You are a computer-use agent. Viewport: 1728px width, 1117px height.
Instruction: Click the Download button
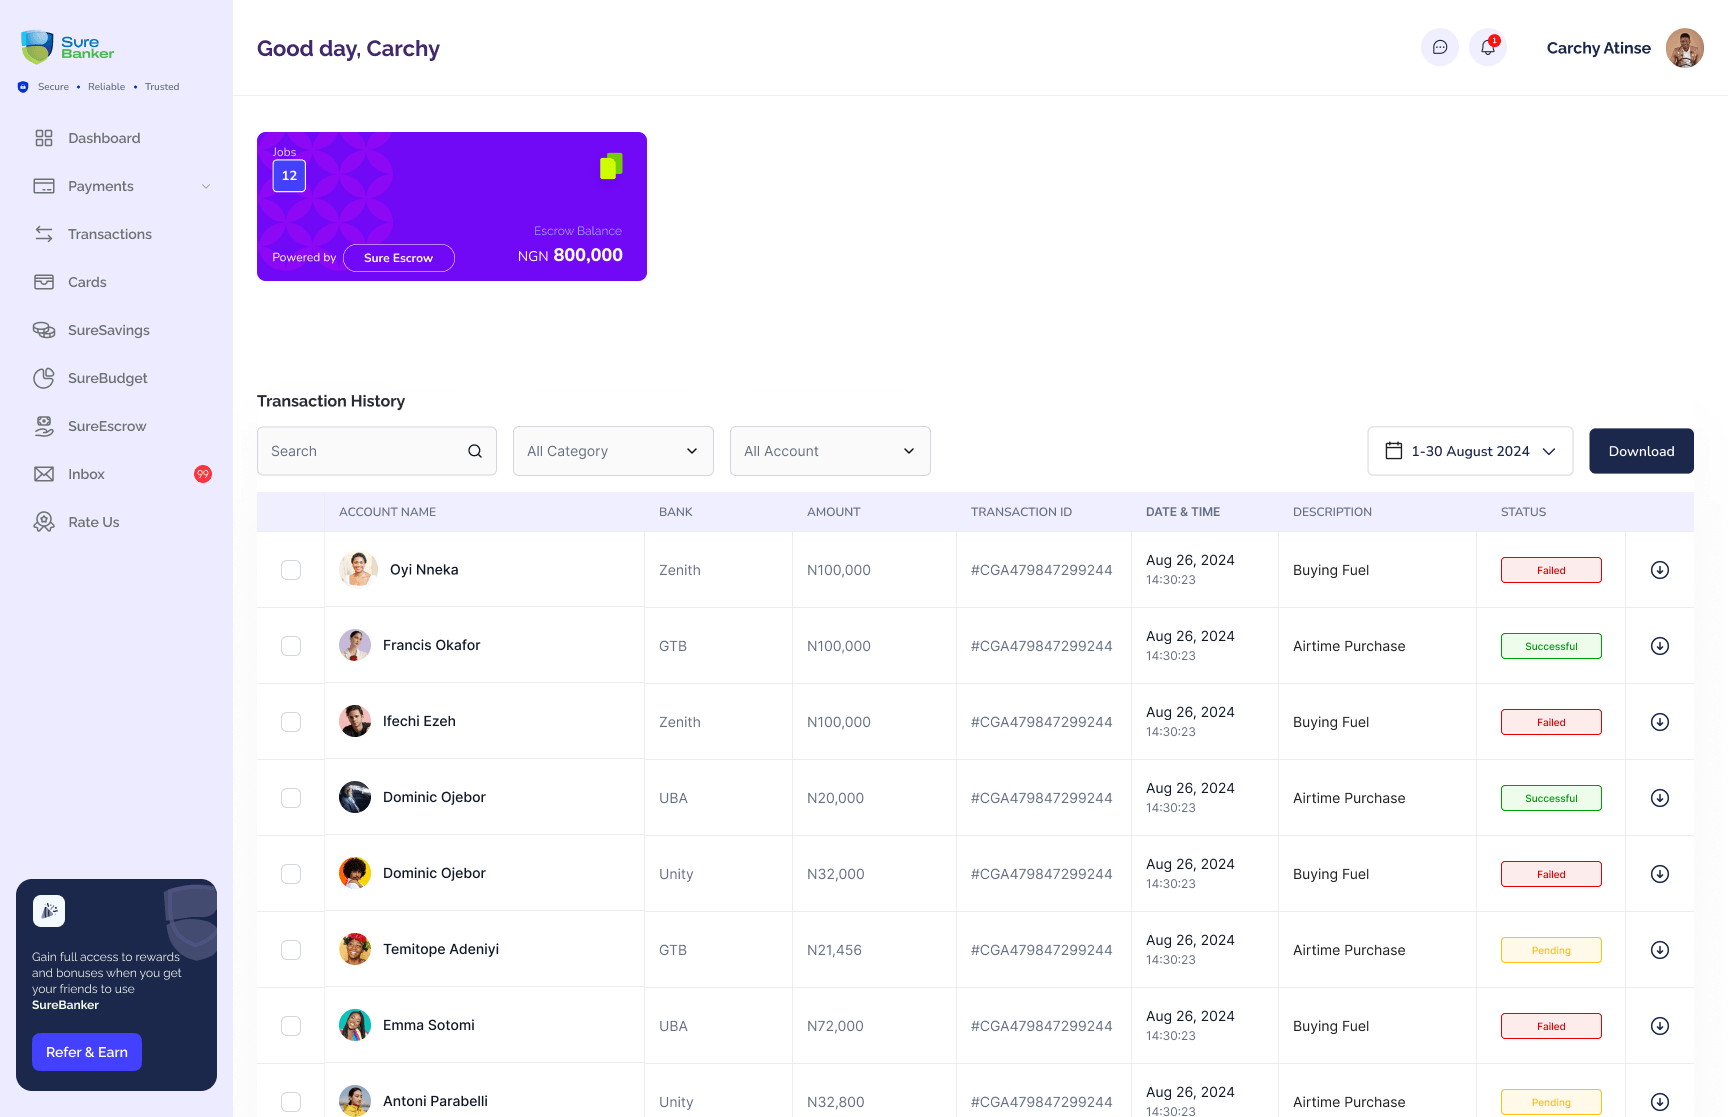(1641, 451)
